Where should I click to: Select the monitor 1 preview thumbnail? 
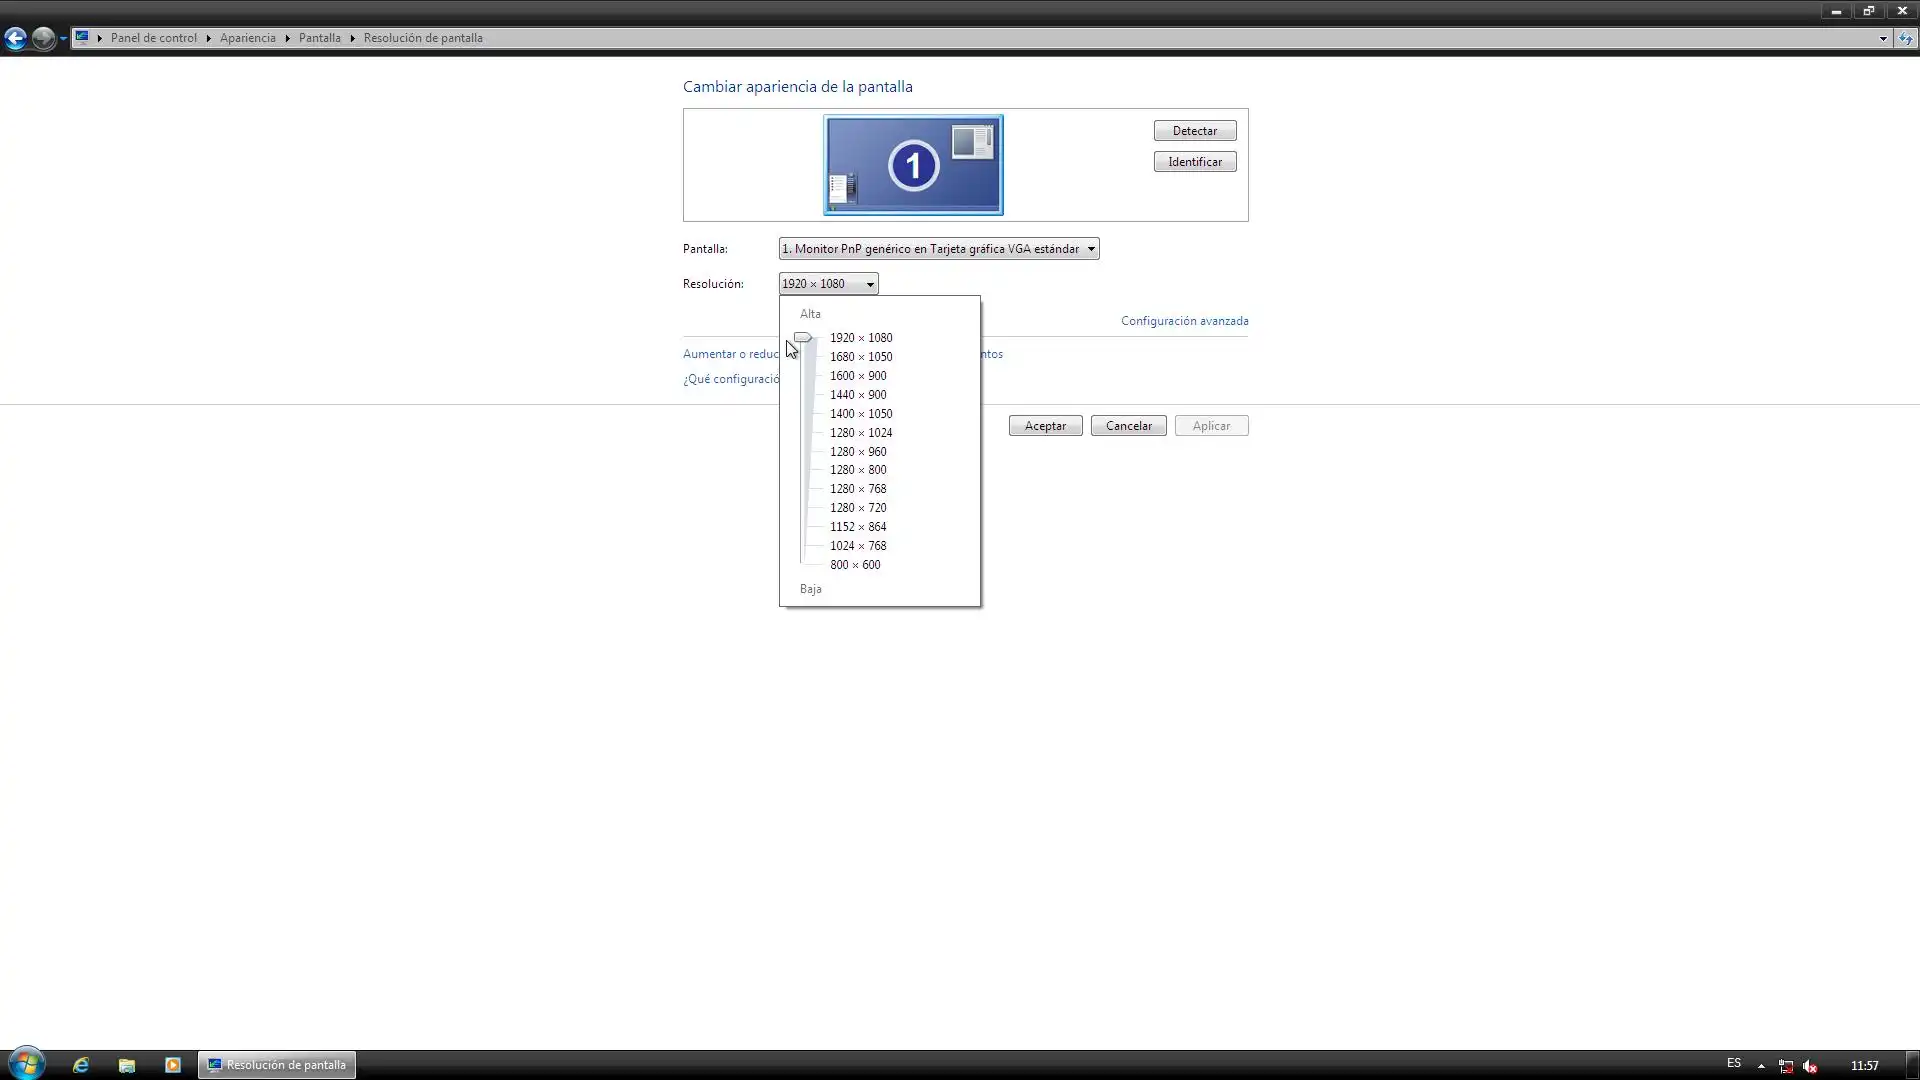coord(913,165)
